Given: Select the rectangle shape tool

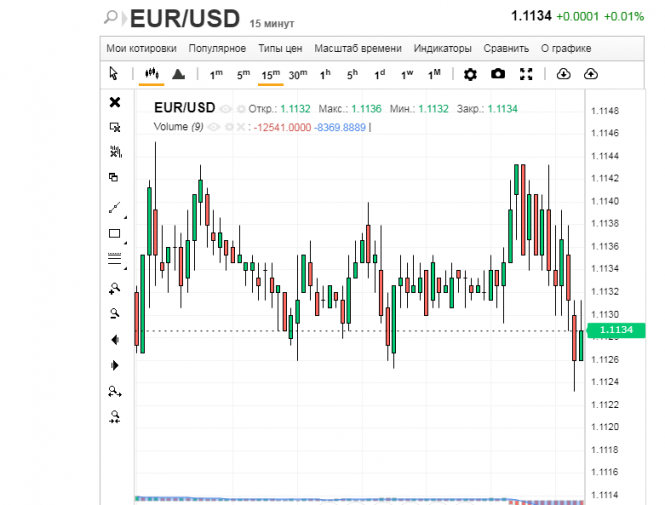Looking at the screenshot, I should 115,234.
